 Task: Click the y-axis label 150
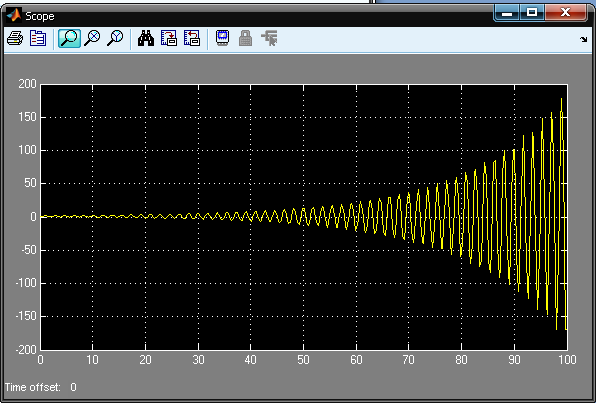27,117
